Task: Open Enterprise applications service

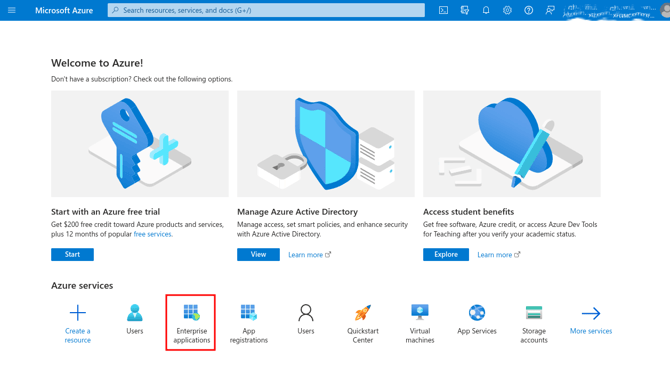Action: coord(191,323)
